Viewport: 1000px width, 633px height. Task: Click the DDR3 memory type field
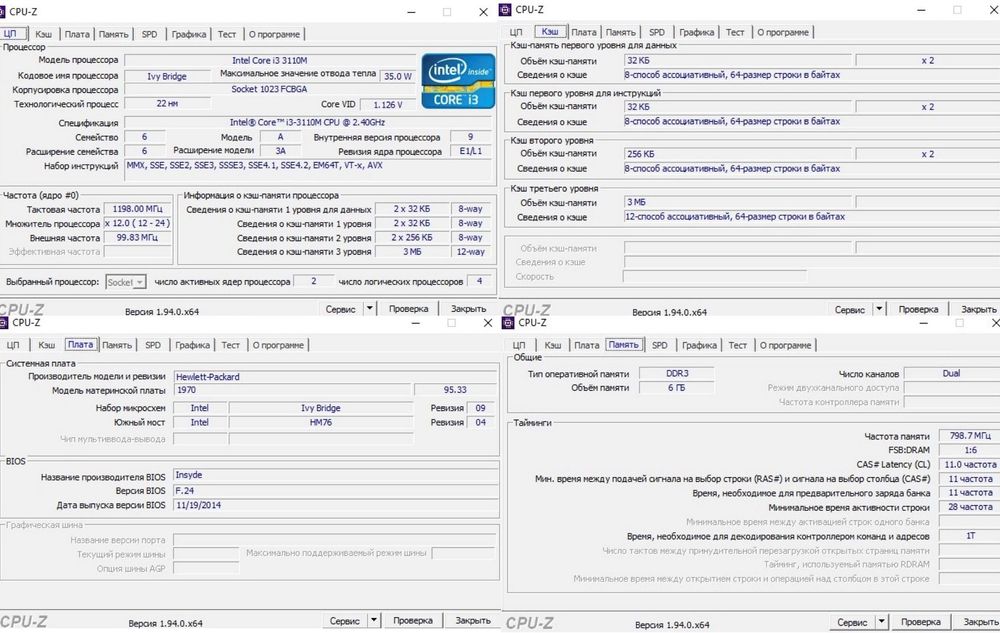pos(677,374)
